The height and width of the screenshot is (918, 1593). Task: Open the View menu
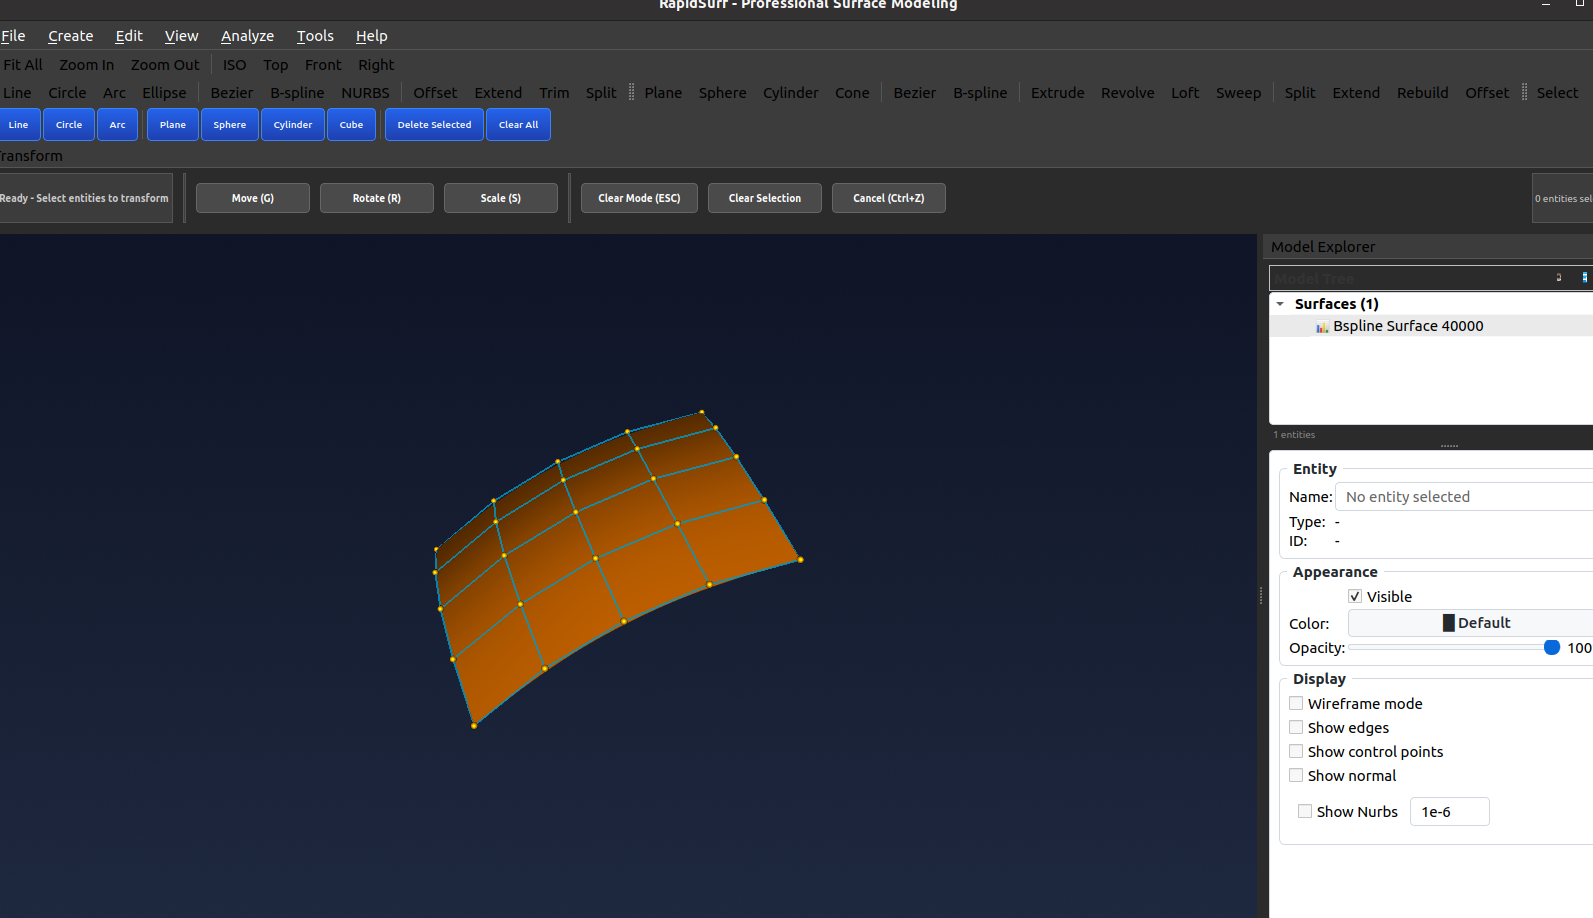coord(181,36)
